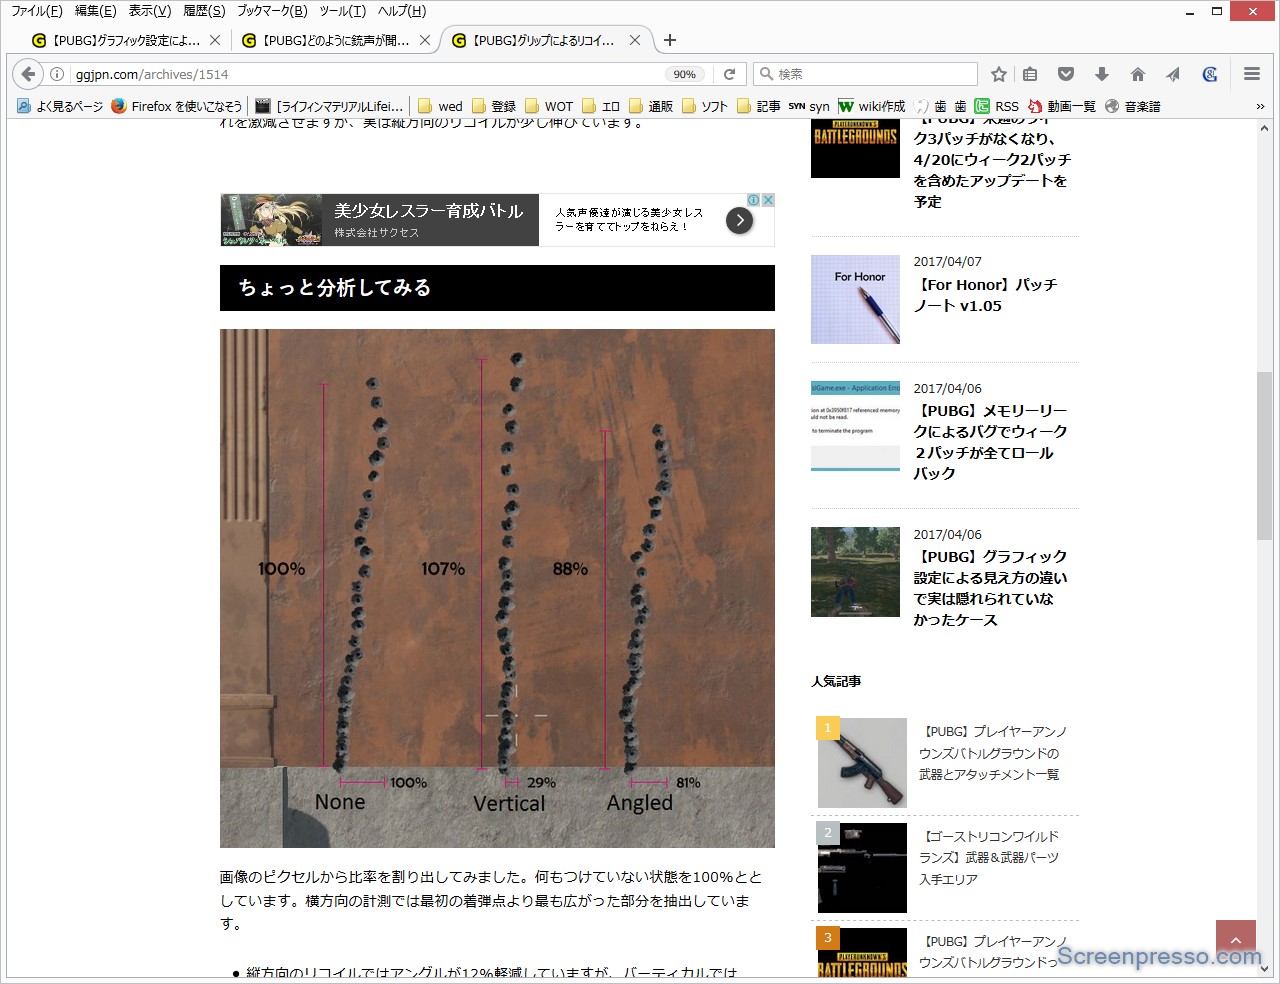Screen dimensions: 1280x984
Task: Click the browser back arrow button
Action: click(28, 74)
